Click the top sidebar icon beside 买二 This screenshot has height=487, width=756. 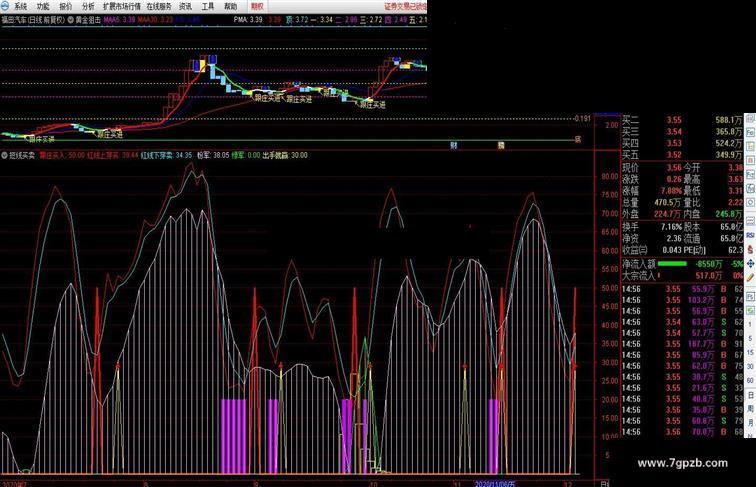pos(751,119)
